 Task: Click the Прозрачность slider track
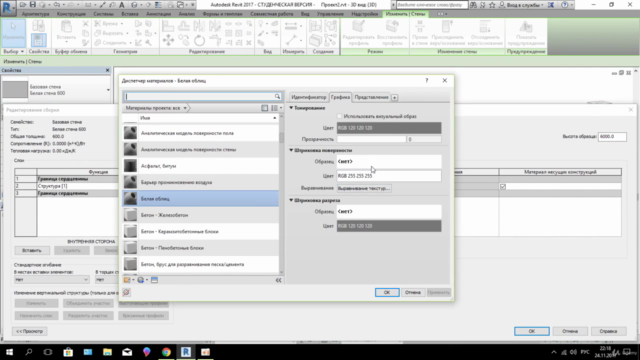[371, 139]
